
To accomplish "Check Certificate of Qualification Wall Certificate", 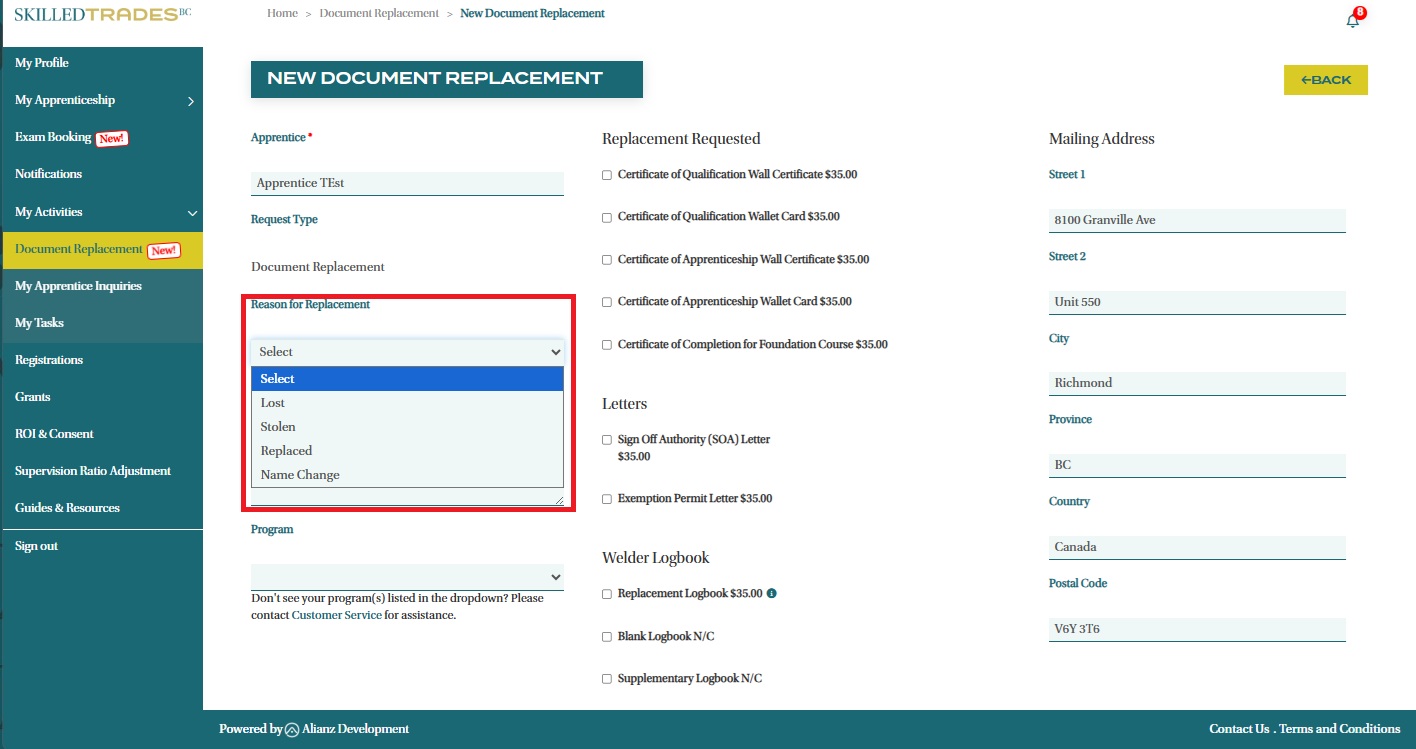I will (x=607, y=175).
